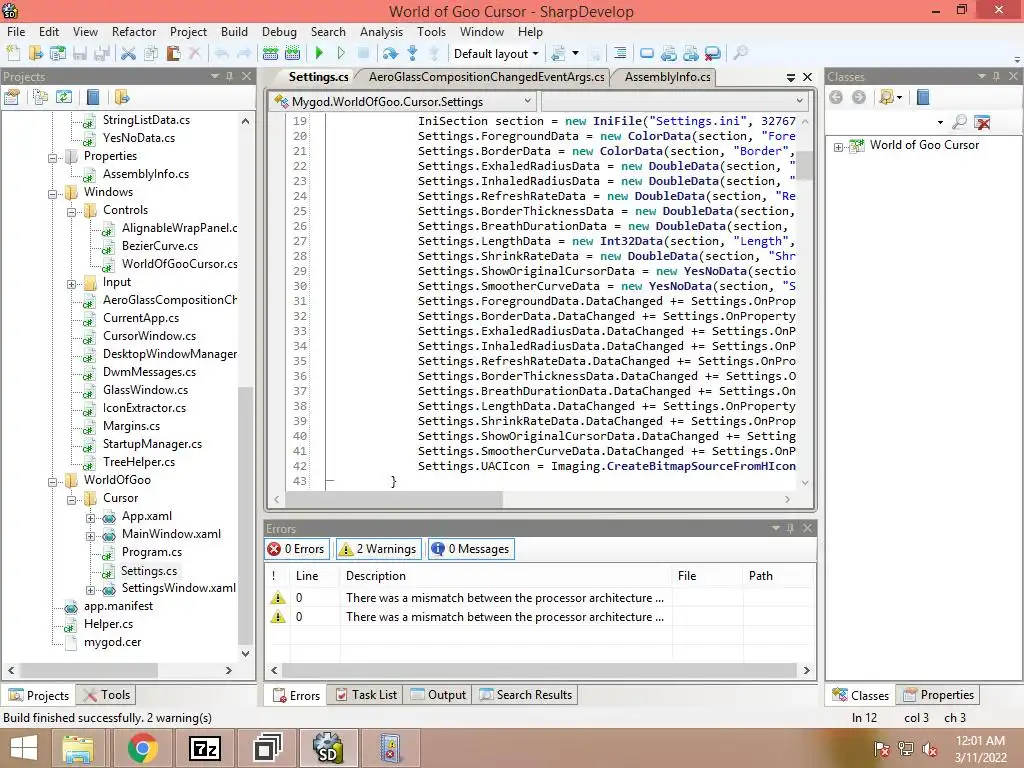Click the Next Bookmark icon

(x=691, y=54)
